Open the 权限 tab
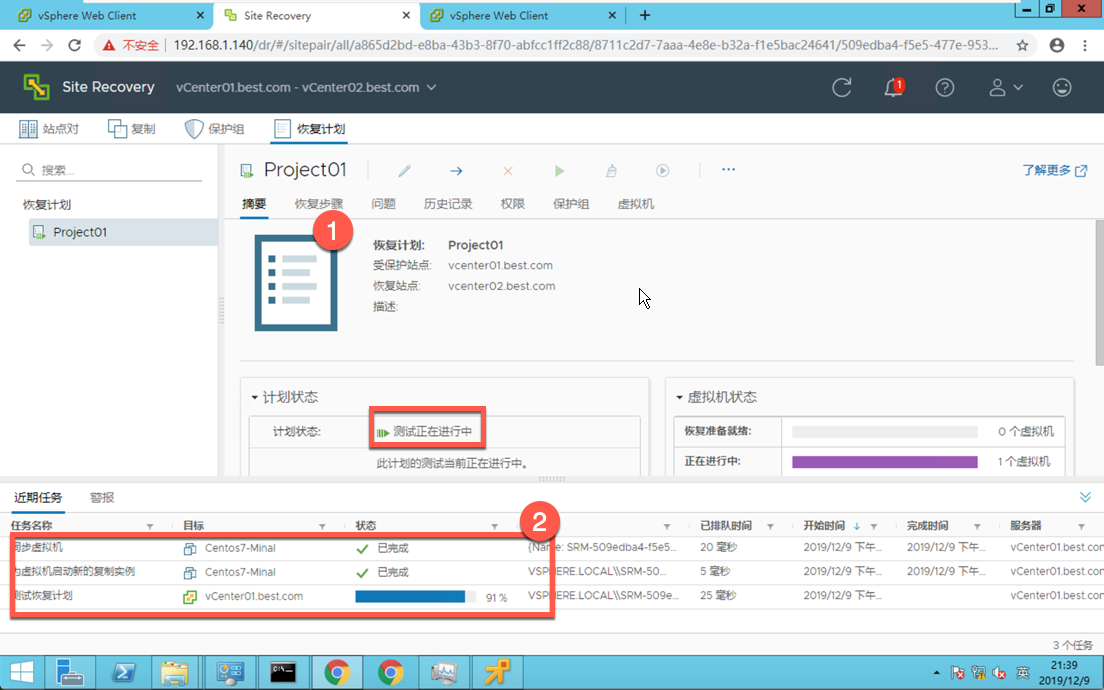The width and height of the screenshot is (1104, 690). click(x=513, y=203)
